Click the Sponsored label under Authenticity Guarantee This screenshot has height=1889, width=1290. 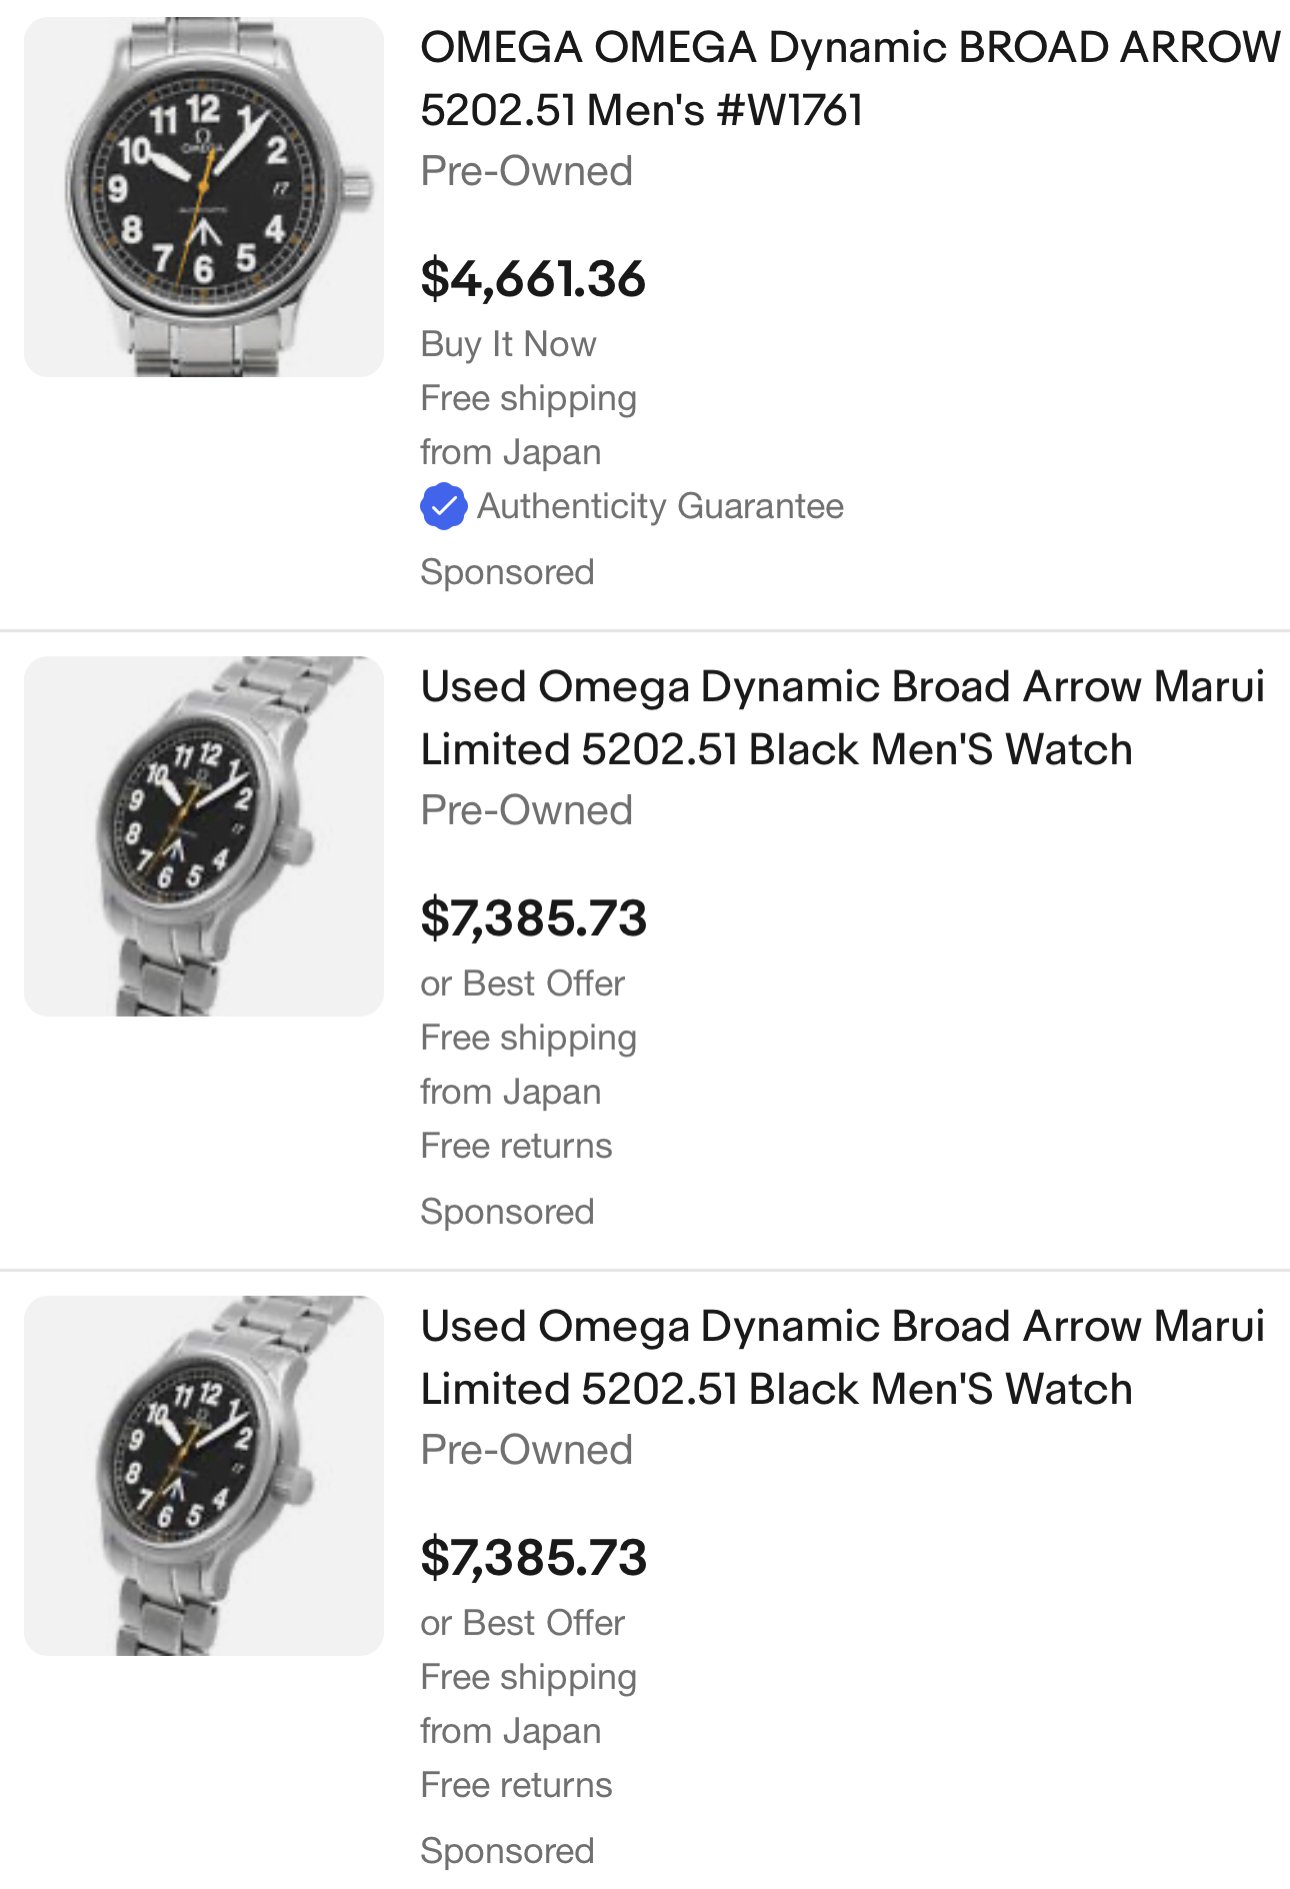(x=507, y=572)
